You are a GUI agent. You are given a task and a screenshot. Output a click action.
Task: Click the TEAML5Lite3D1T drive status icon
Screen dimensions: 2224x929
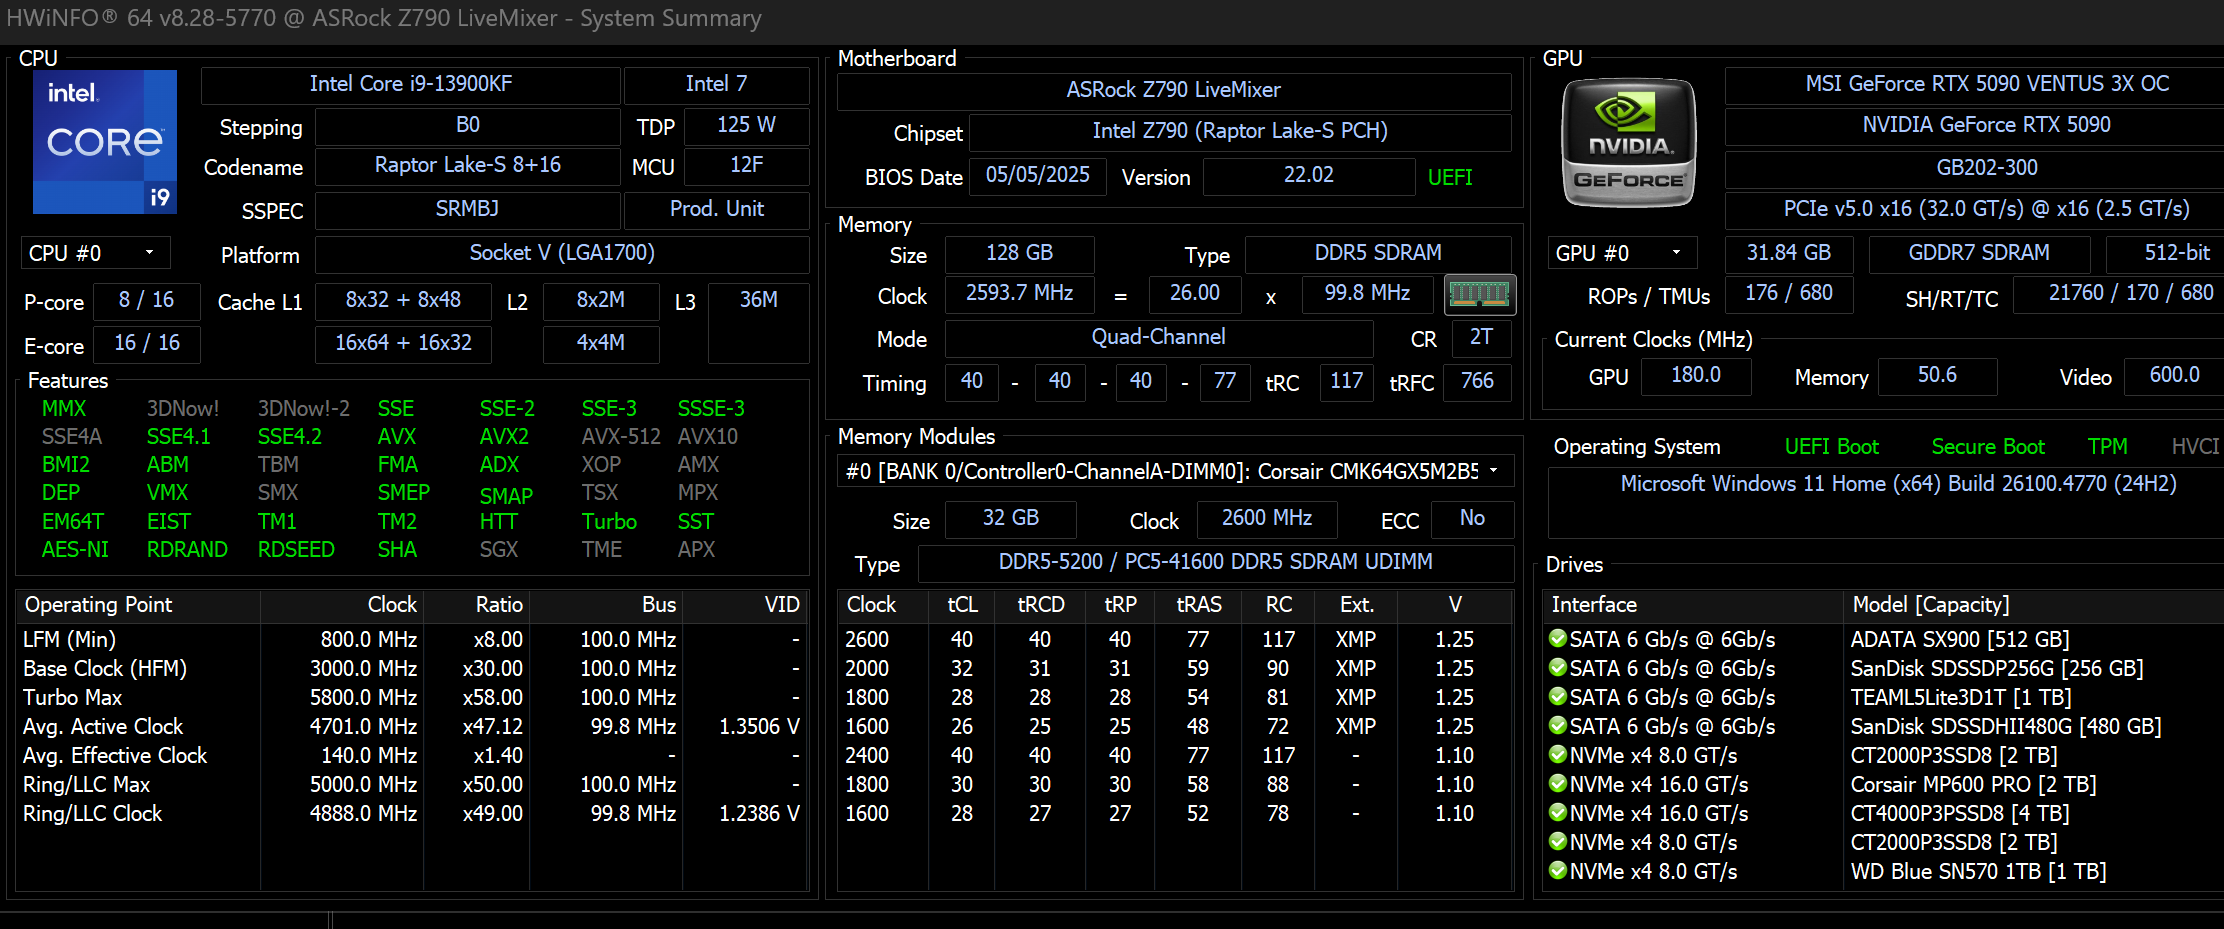1557,696
